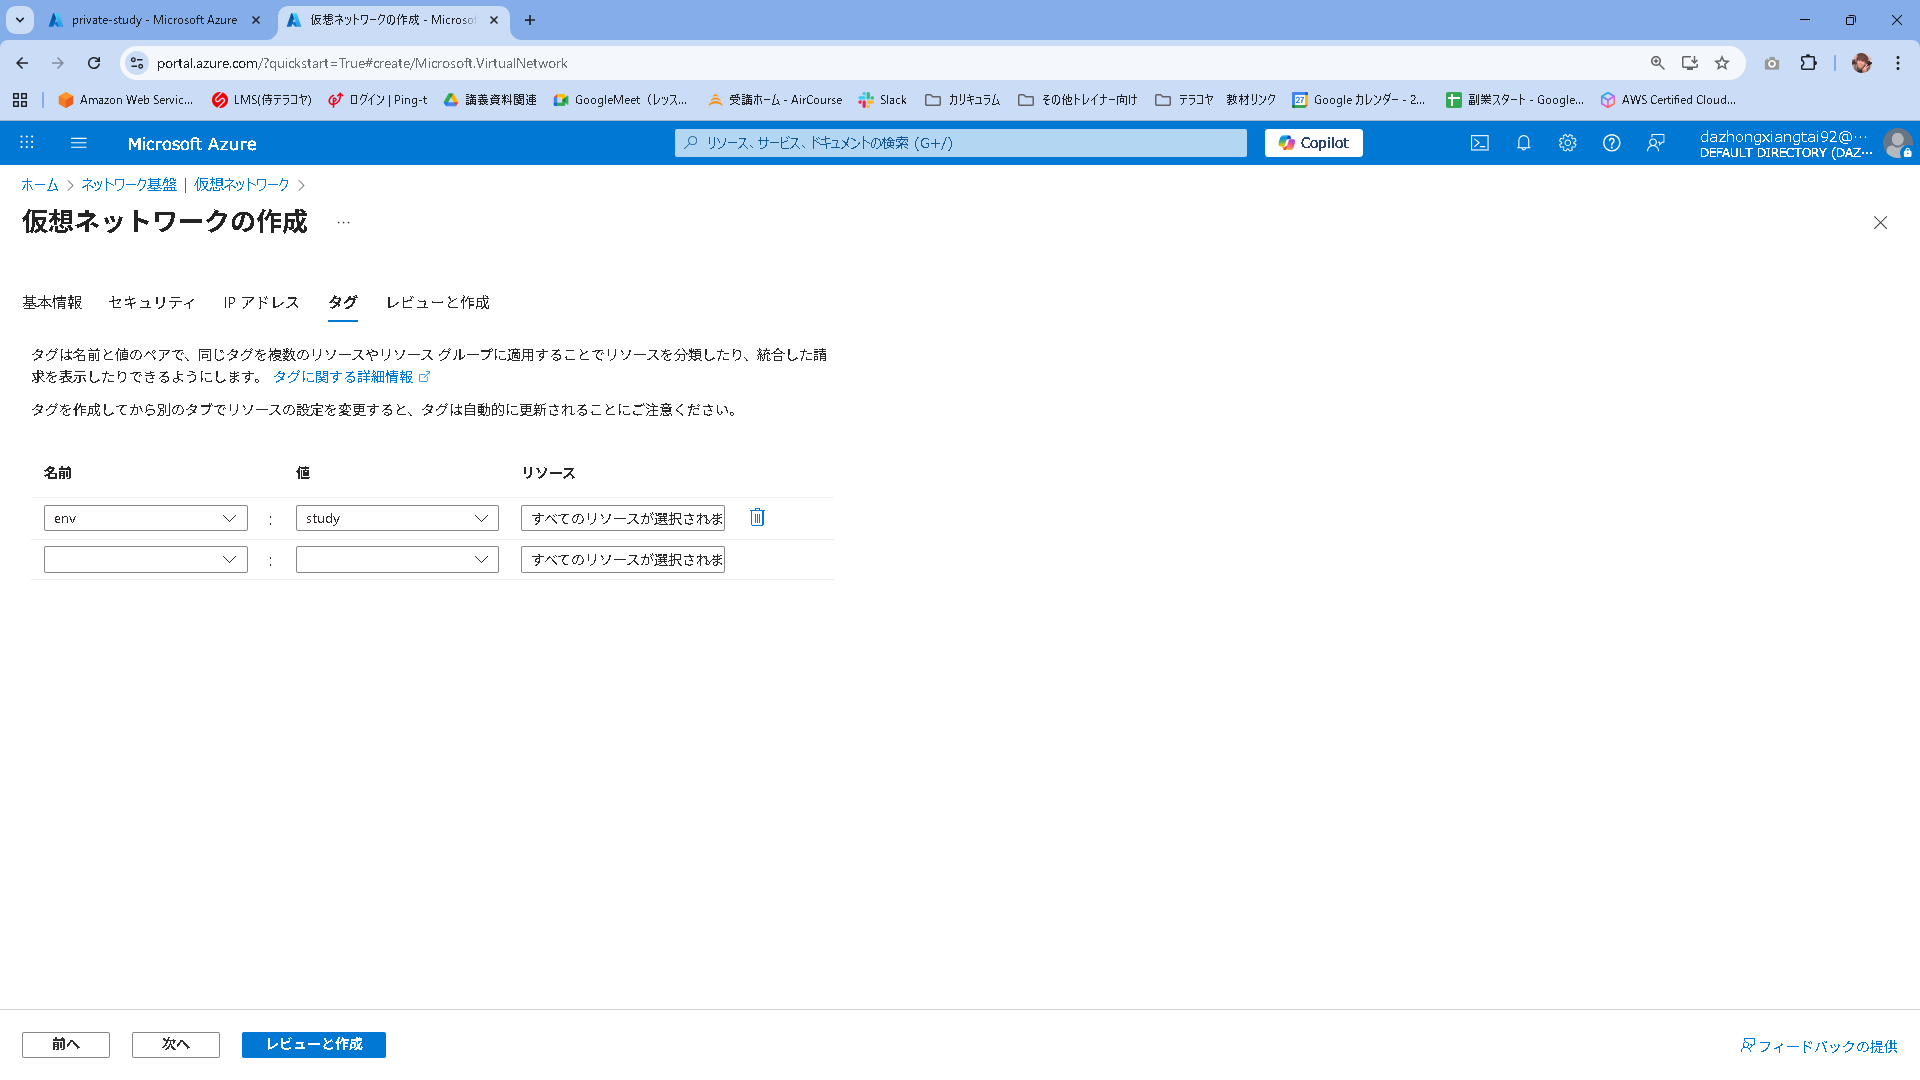Open portal settings gear icon
The height and width of the screenshot is (1080, 1920).
1567,143
